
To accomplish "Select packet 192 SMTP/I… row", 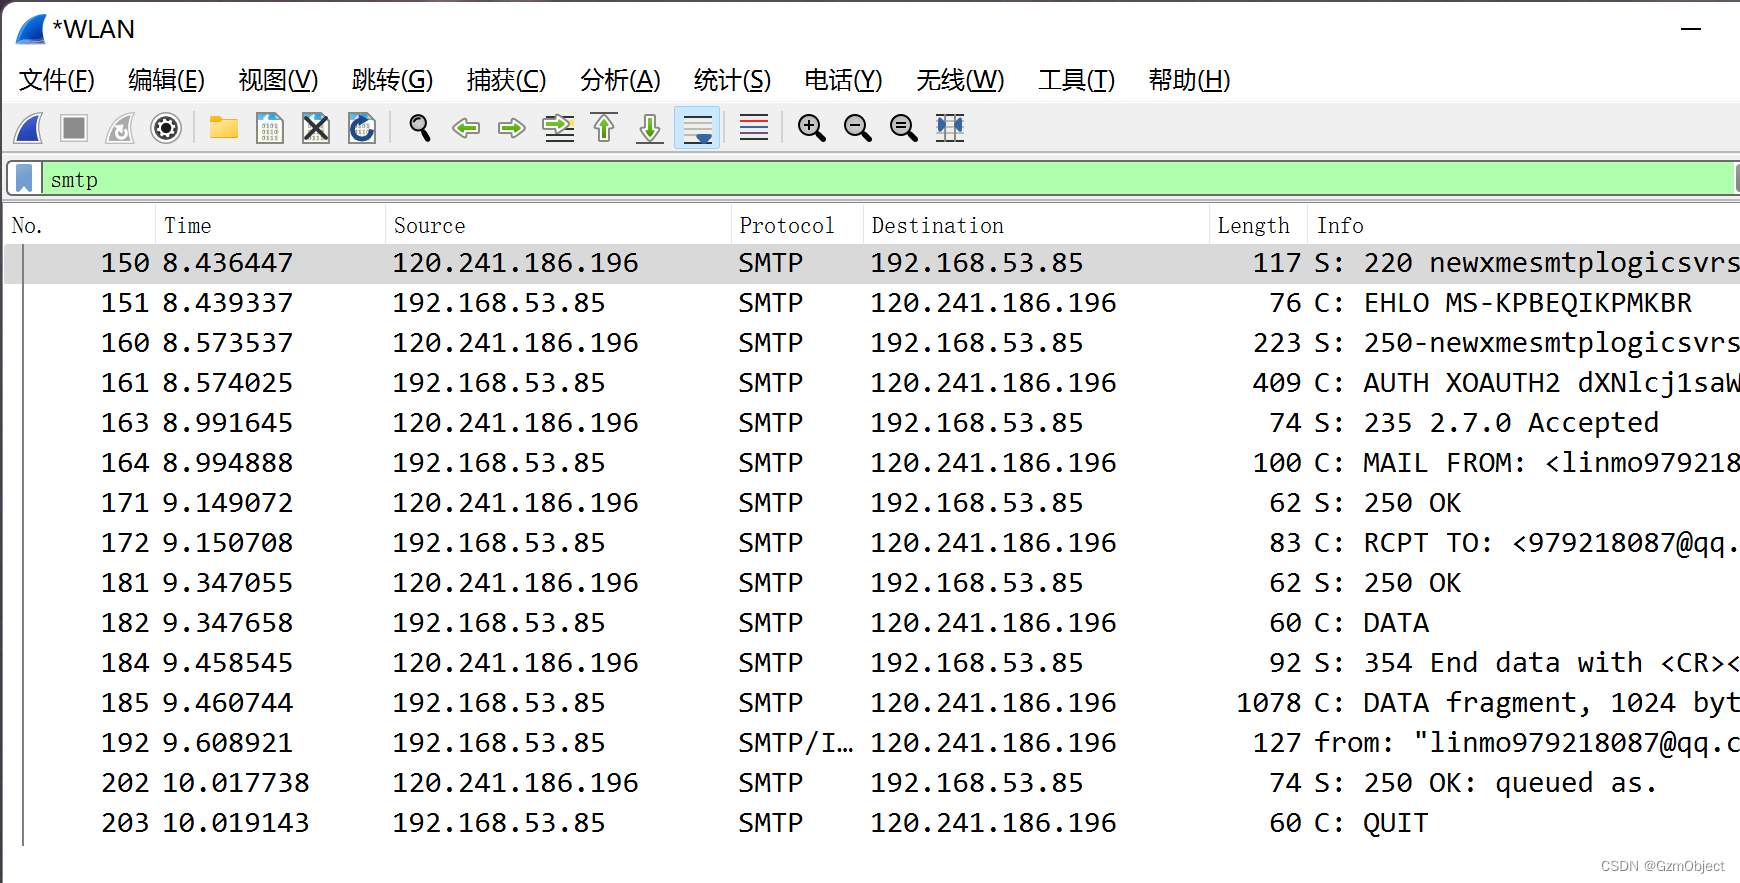I will click(871, 743).
